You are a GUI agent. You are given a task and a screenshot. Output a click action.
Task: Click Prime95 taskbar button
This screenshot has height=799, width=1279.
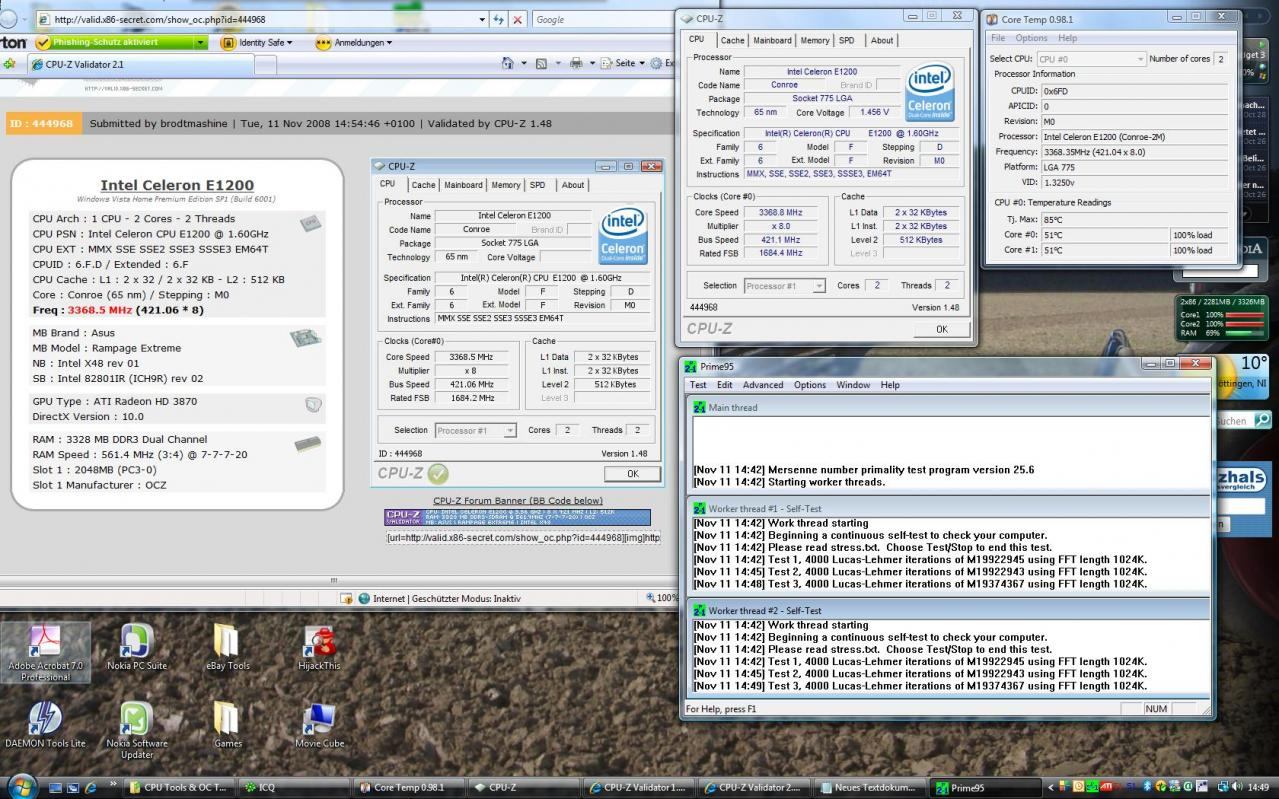tap(986, 787)
